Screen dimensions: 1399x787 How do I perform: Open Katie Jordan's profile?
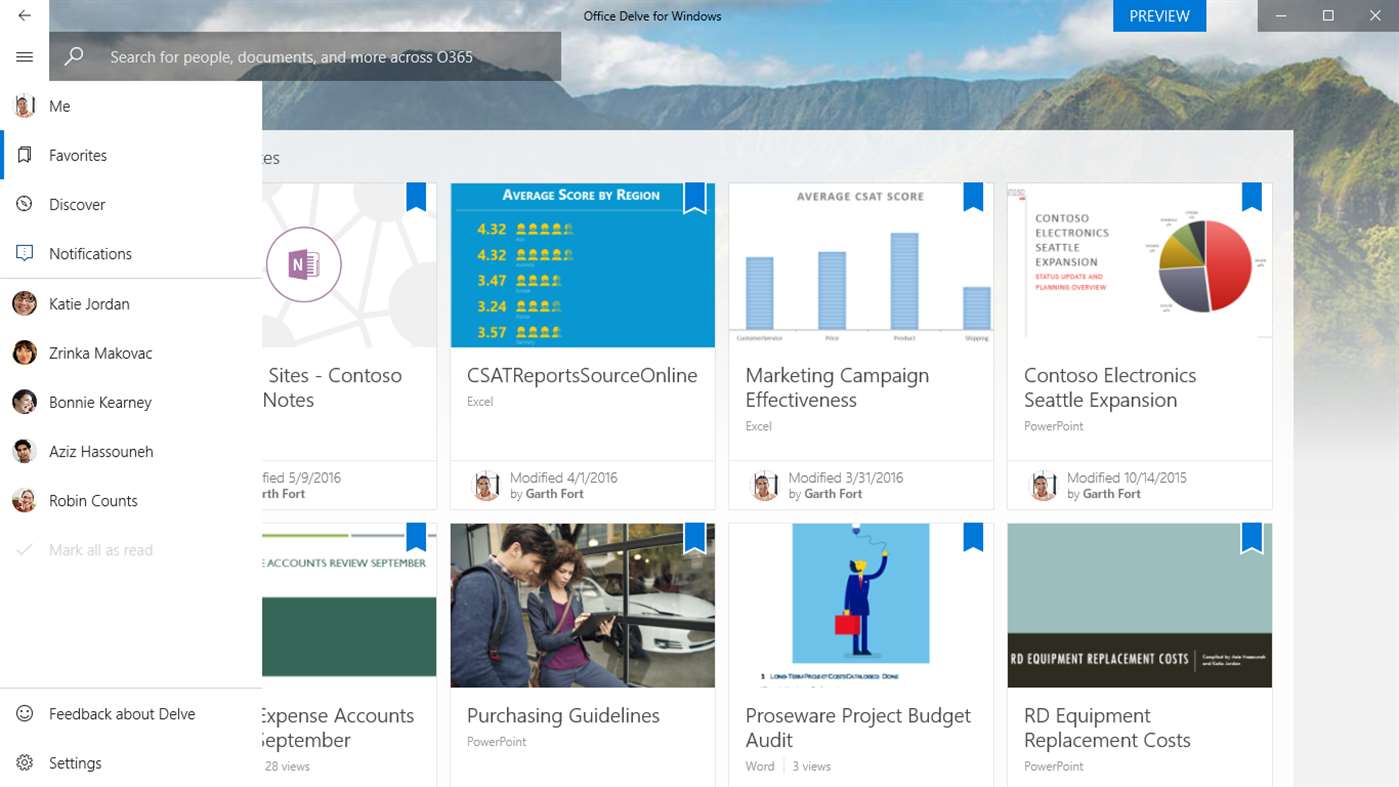point(131,304)
